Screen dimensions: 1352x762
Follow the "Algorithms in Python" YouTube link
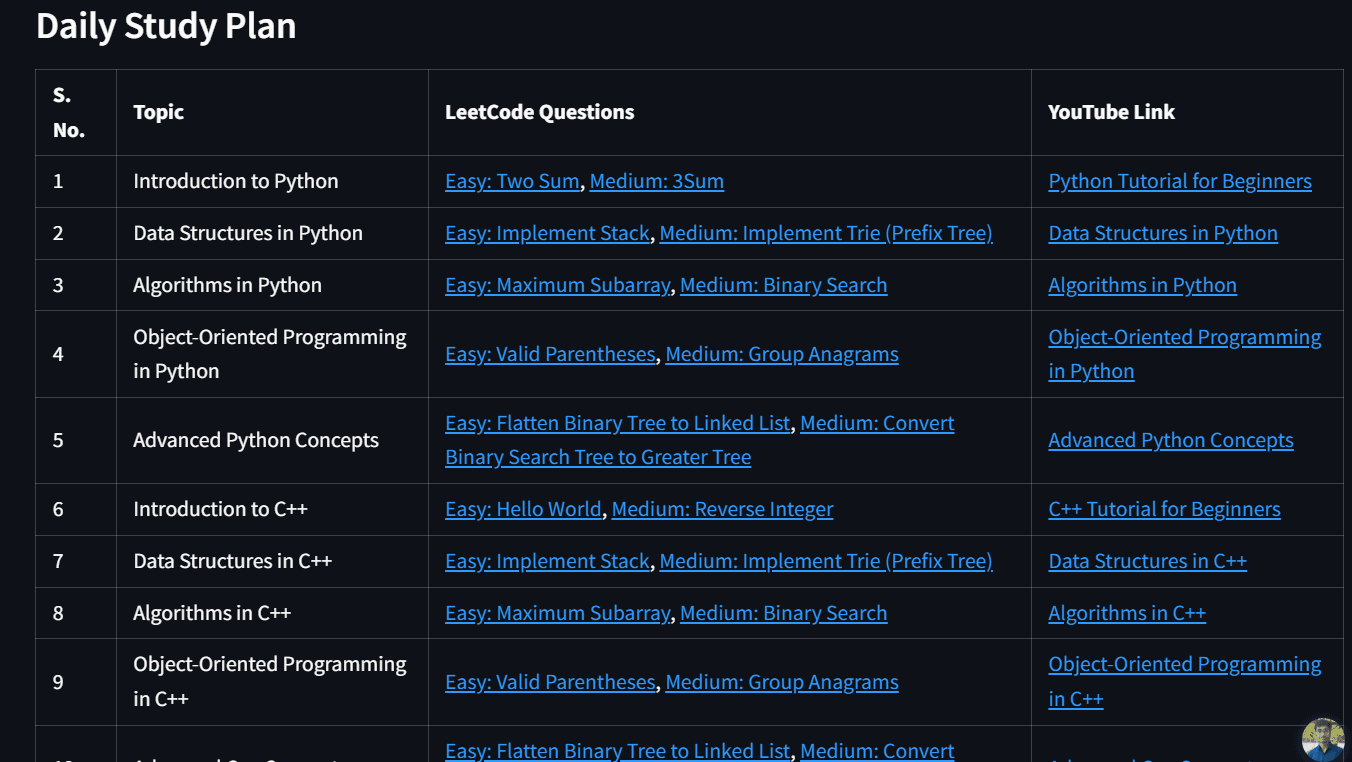pos(1142,285)
